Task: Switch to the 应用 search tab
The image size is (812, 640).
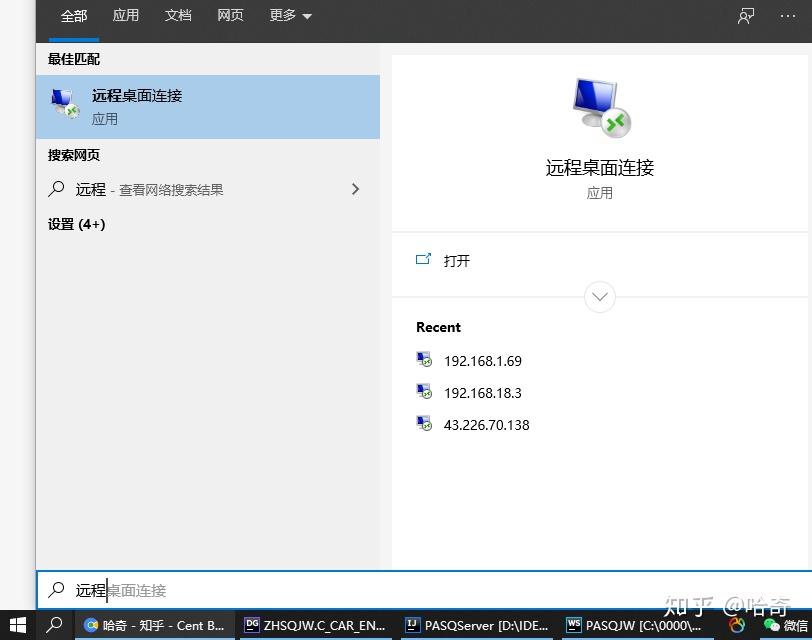Action: point(126,16)
